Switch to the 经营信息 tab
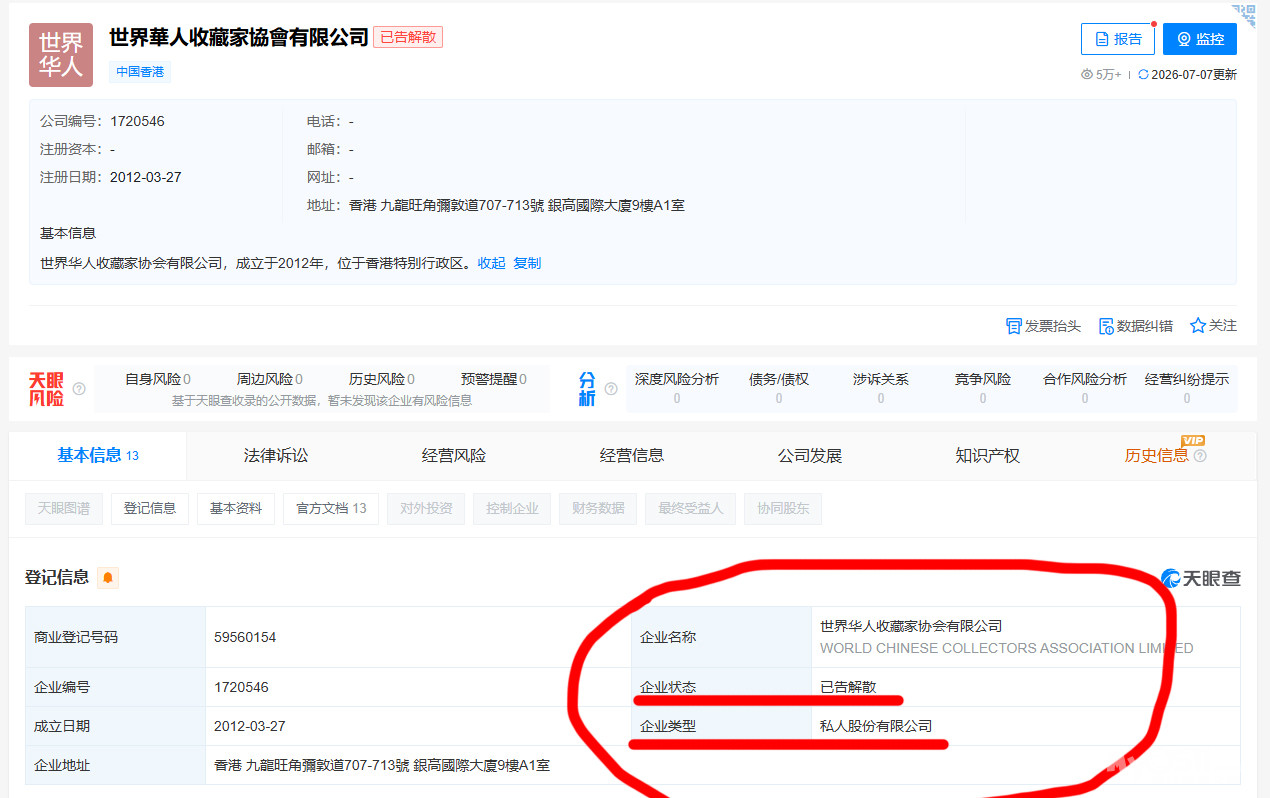This screenshot has width=1270, height=798. coord(632,455)
